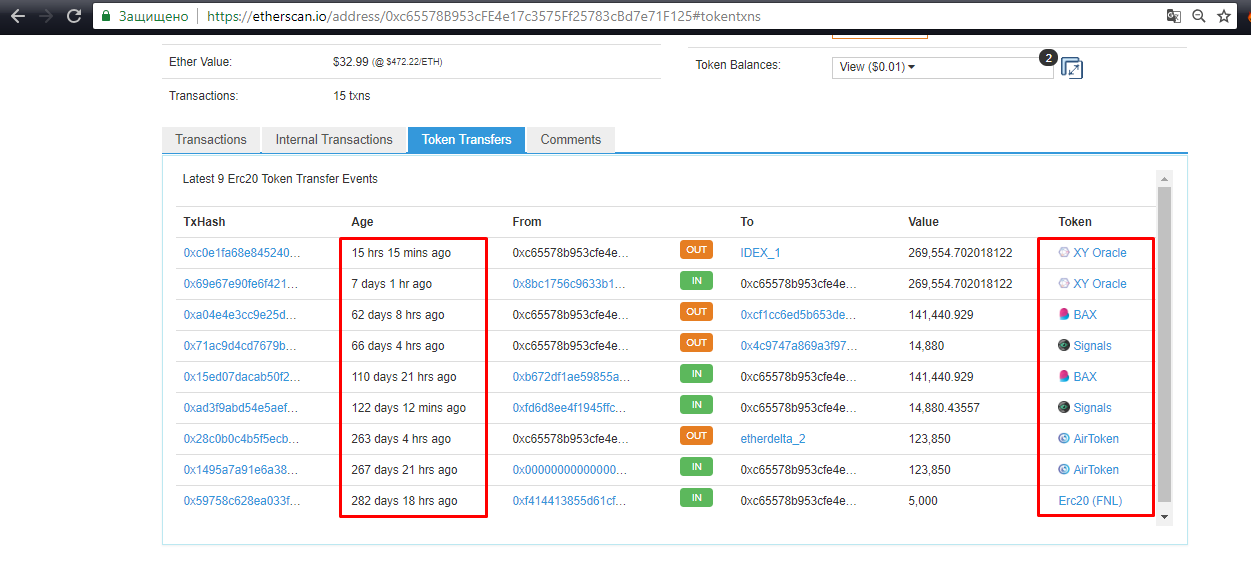
Task: Open XY Oracle token in 15 hrs row
Action: click(1099, 253)
